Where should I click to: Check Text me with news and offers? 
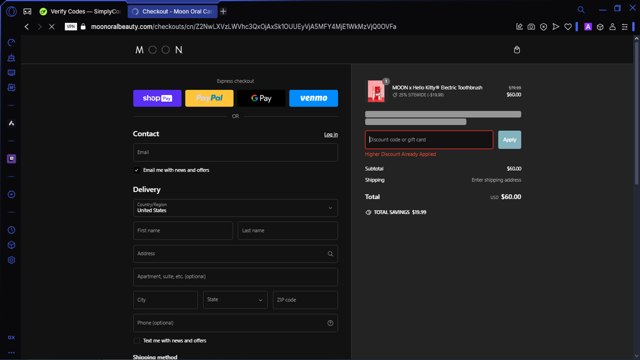click(x=137, y=340)
